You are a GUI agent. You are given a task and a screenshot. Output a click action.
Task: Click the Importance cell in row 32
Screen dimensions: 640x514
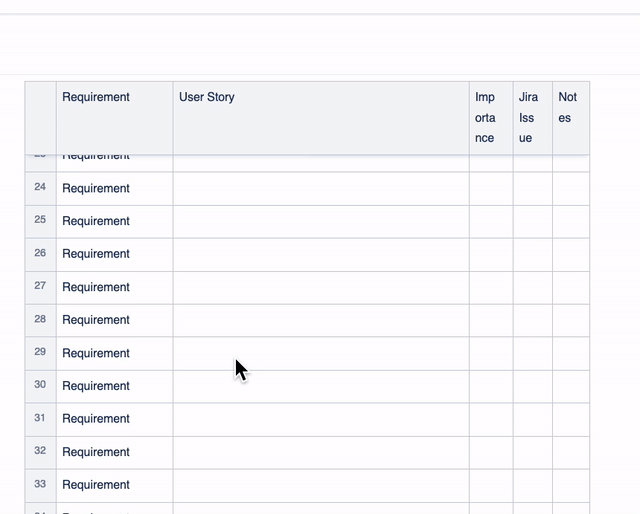pyautogui.click(x=491, y=453)
